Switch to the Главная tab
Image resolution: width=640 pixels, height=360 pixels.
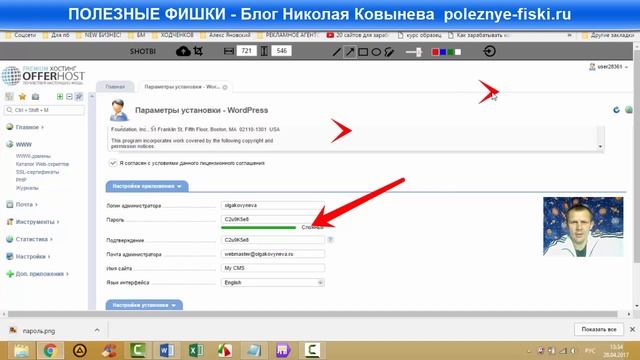115,87
